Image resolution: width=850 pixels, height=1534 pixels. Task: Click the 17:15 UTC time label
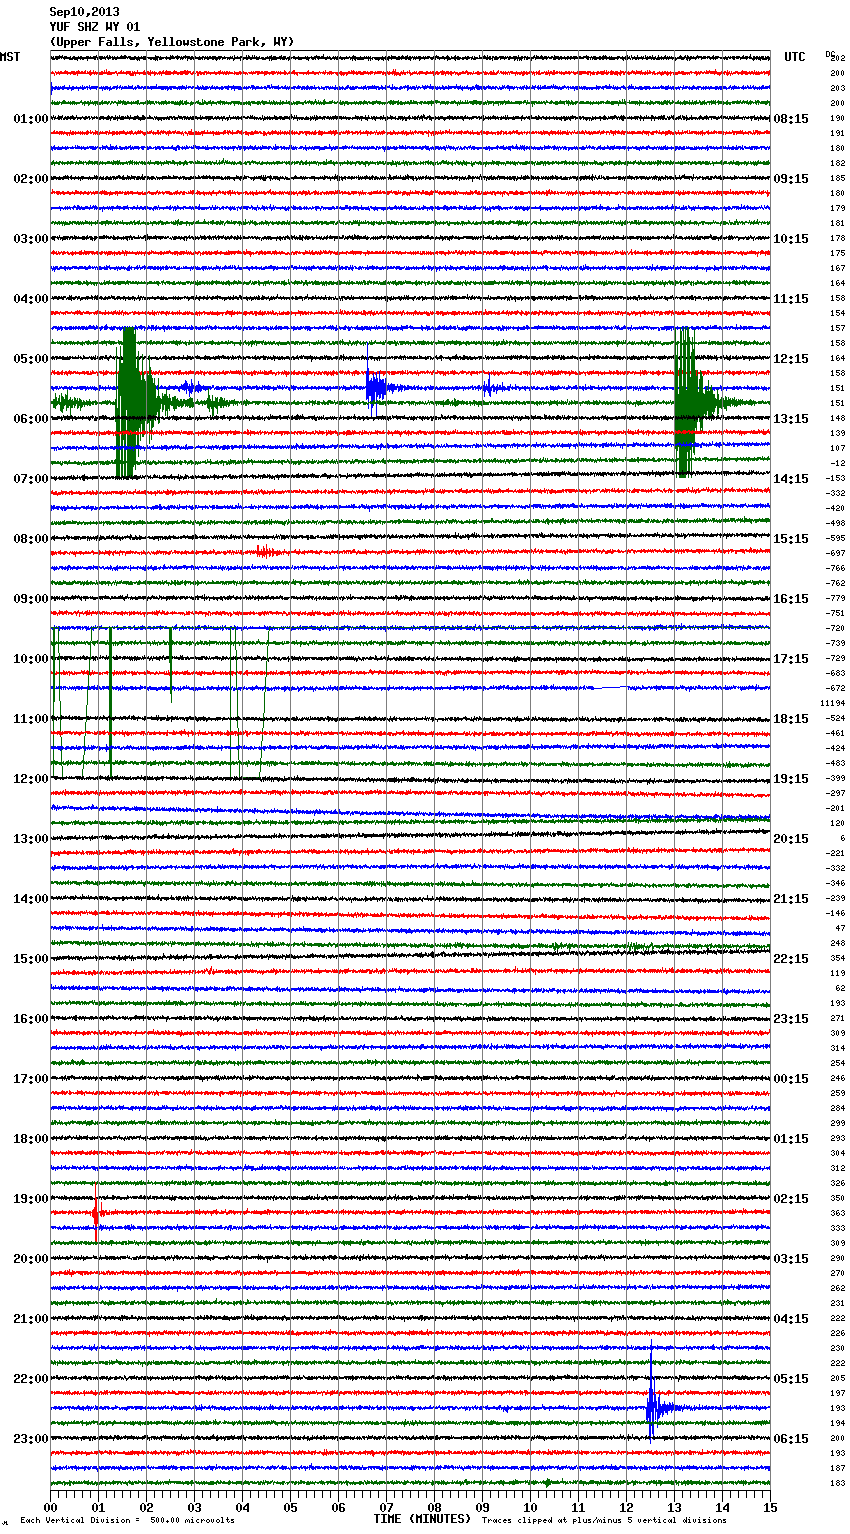click(x=791, y=659)
